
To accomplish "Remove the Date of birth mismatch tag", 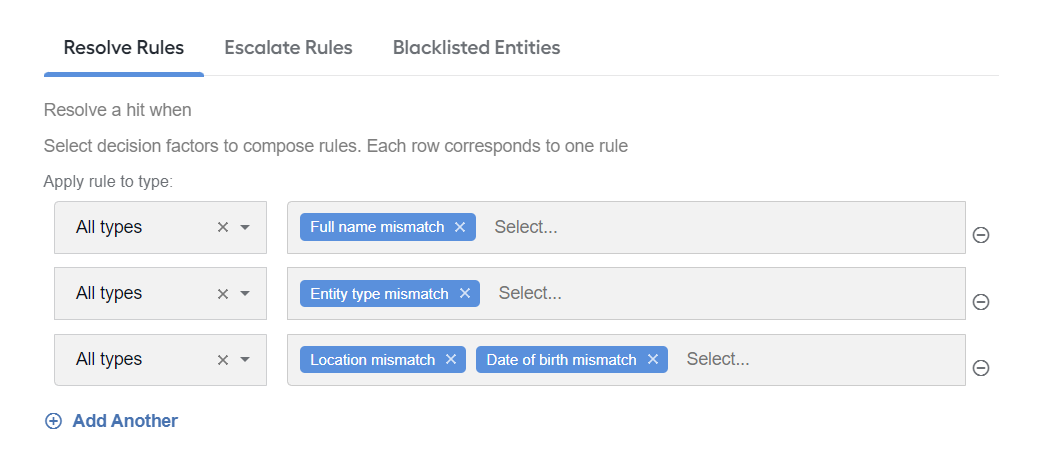I will click(653, 359).
